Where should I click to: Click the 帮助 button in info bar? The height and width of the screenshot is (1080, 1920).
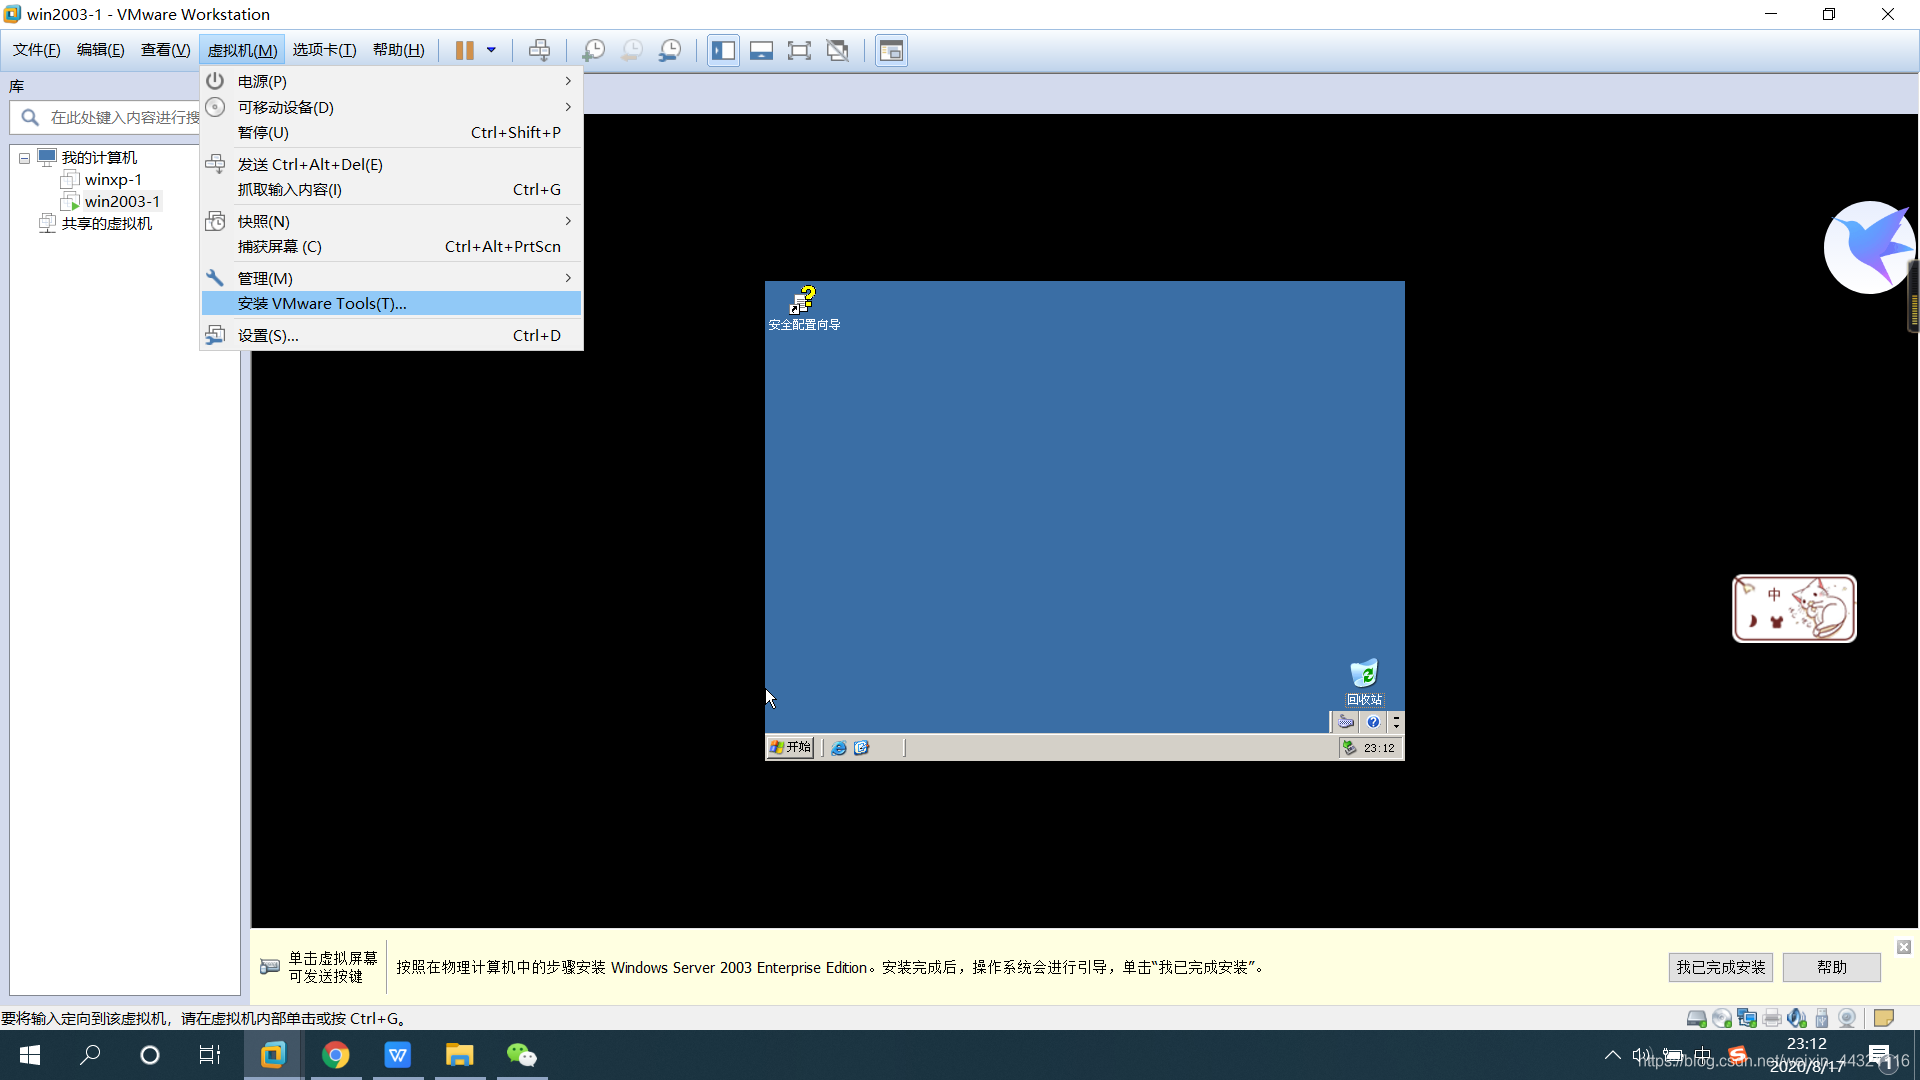(x=1831, y=967)
